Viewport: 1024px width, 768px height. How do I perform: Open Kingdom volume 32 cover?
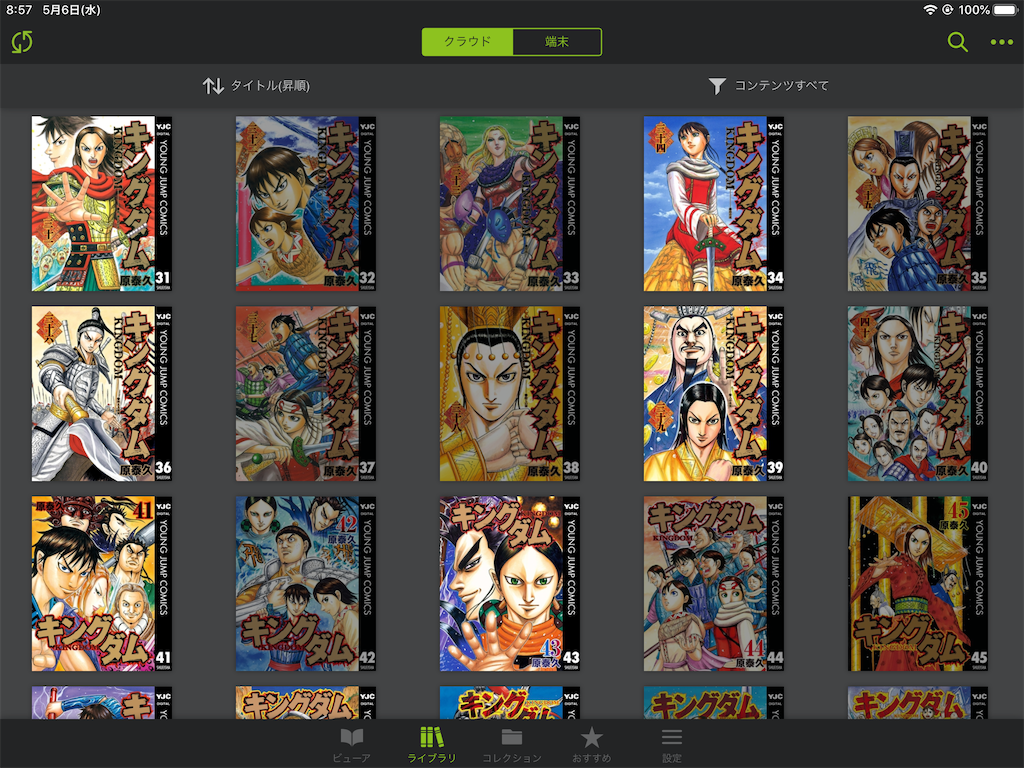pyautogui.click(x=306, y=204)
